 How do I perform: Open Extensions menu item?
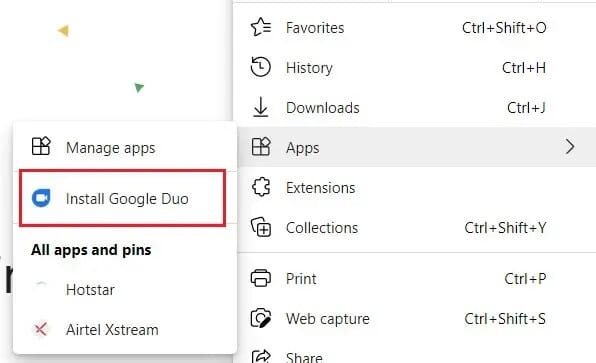point(417,187)
